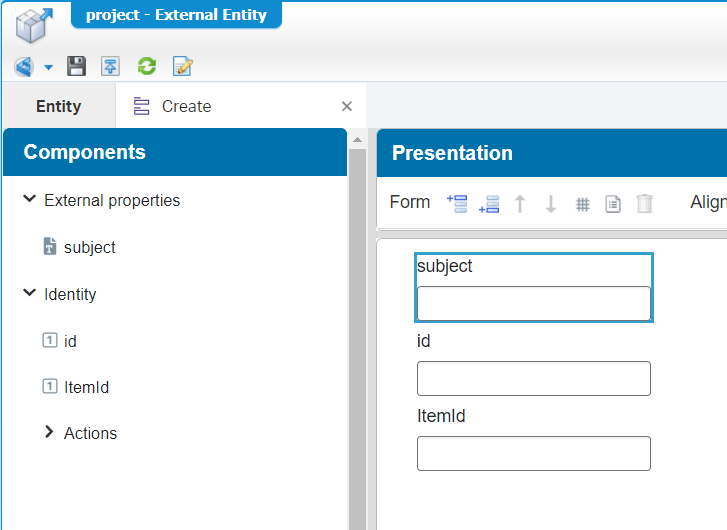
Task: Click the Save icon in the toolbar
Action: pyautogui.click(x=77, y=67)
